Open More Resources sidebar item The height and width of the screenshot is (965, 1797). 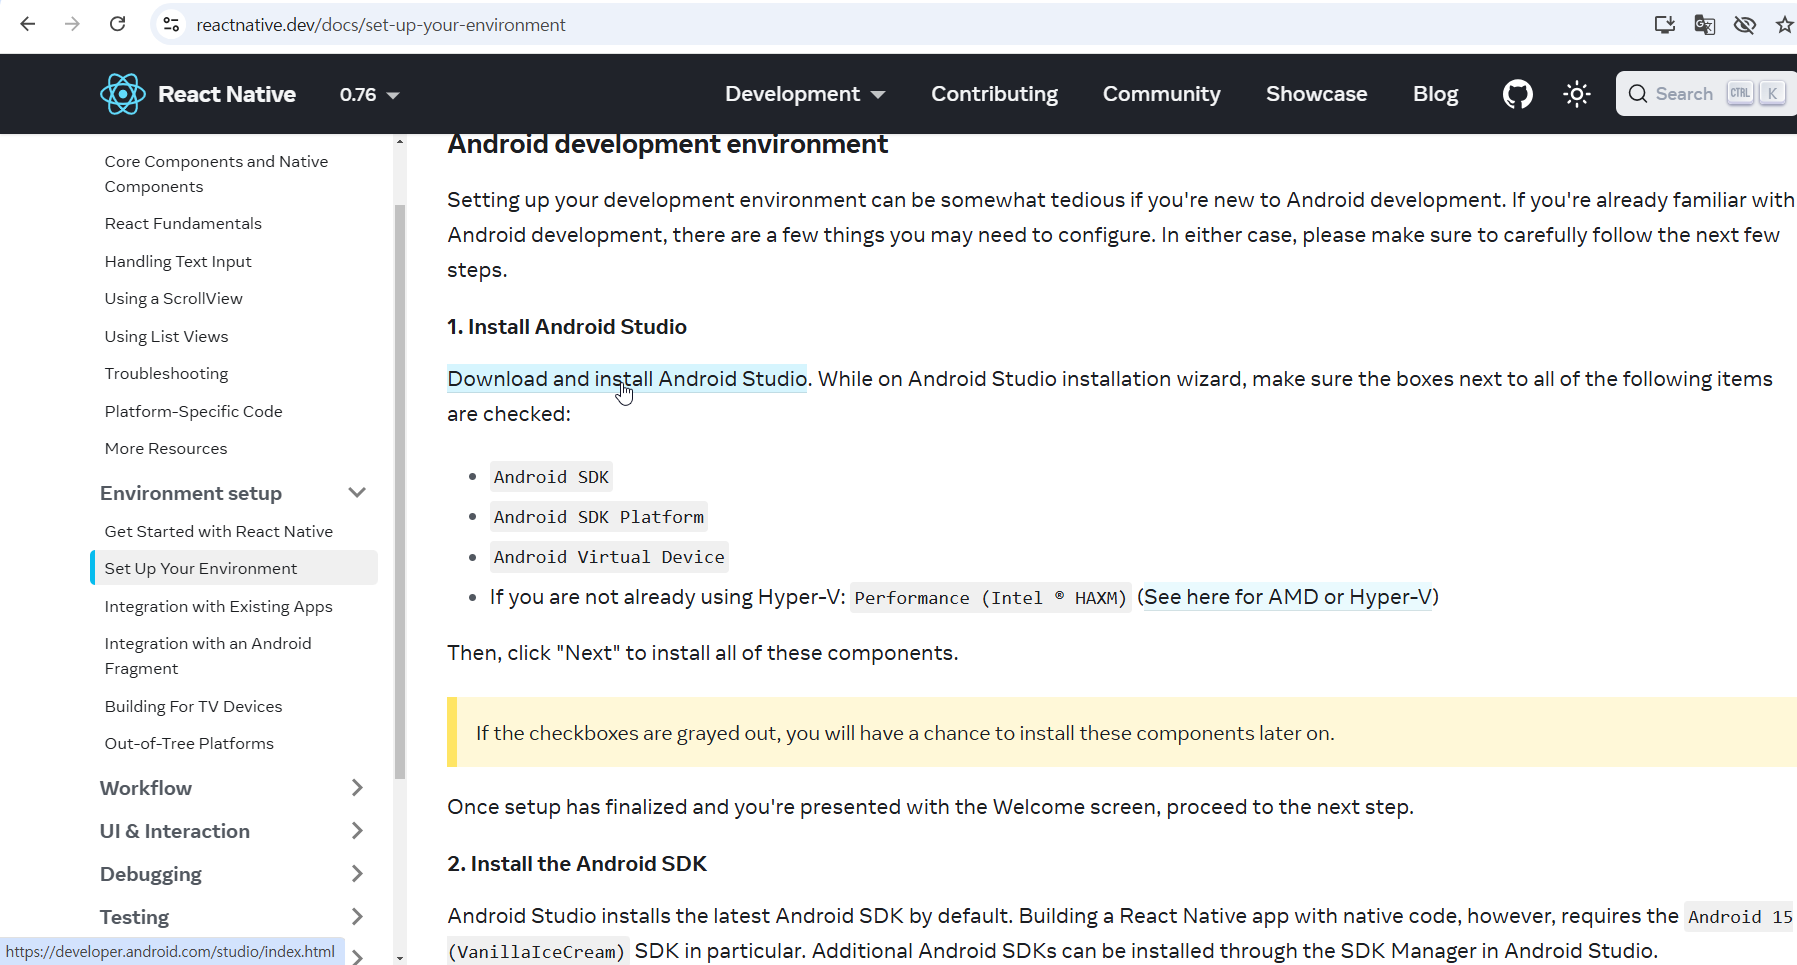pos(166,449)
